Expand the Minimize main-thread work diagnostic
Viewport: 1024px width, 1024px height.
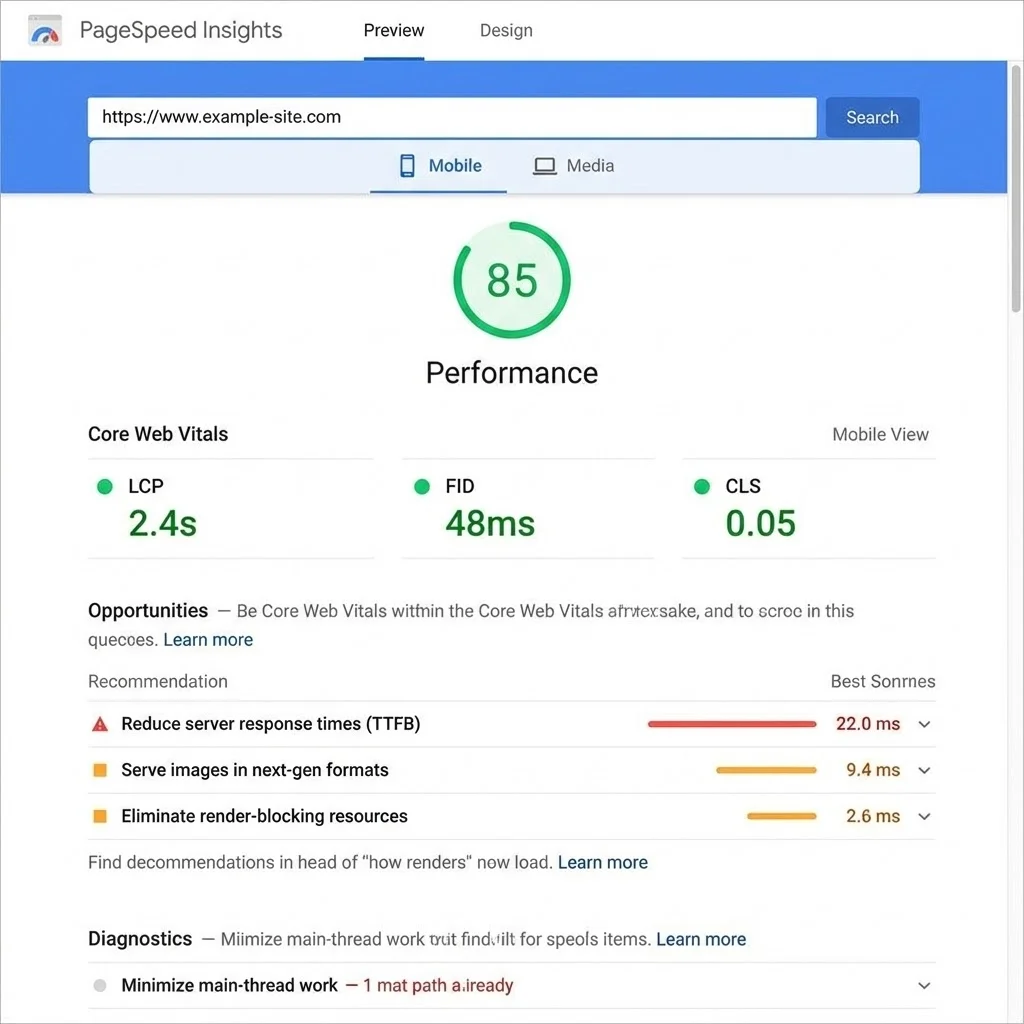[x=924, y=985]
